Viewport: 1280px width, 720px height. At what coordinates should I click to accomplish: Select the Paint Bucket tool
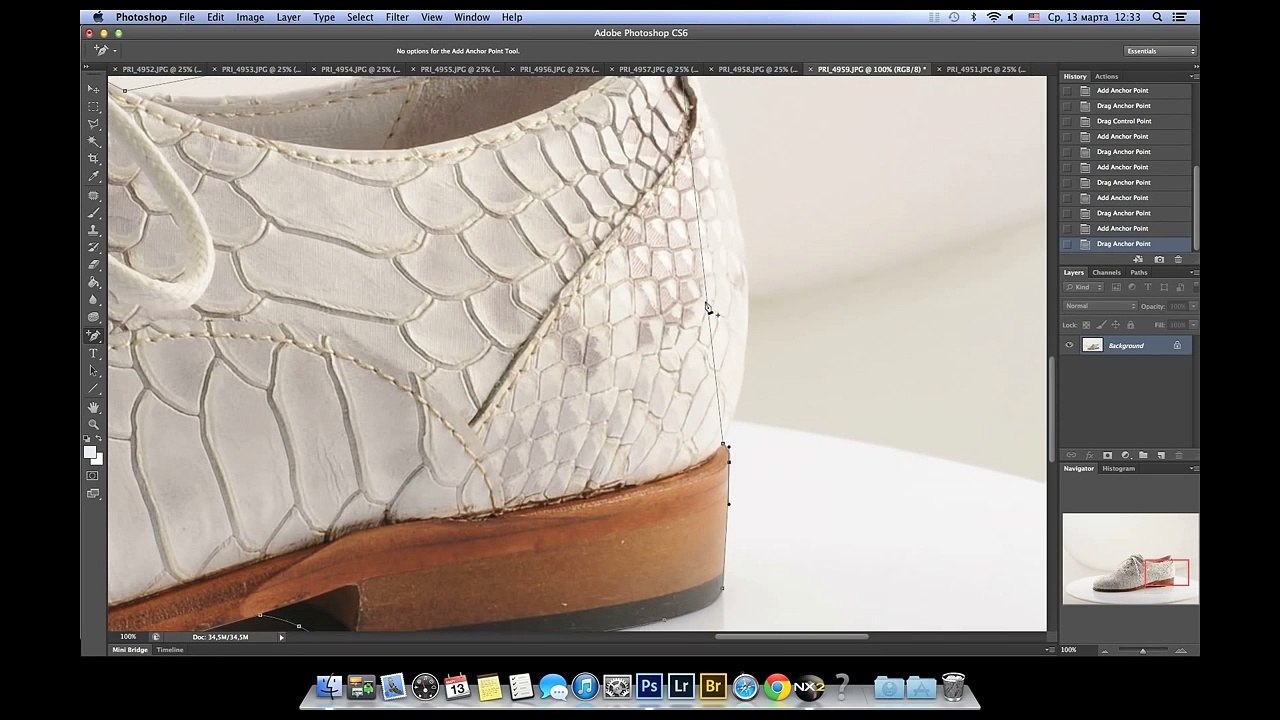94,282
